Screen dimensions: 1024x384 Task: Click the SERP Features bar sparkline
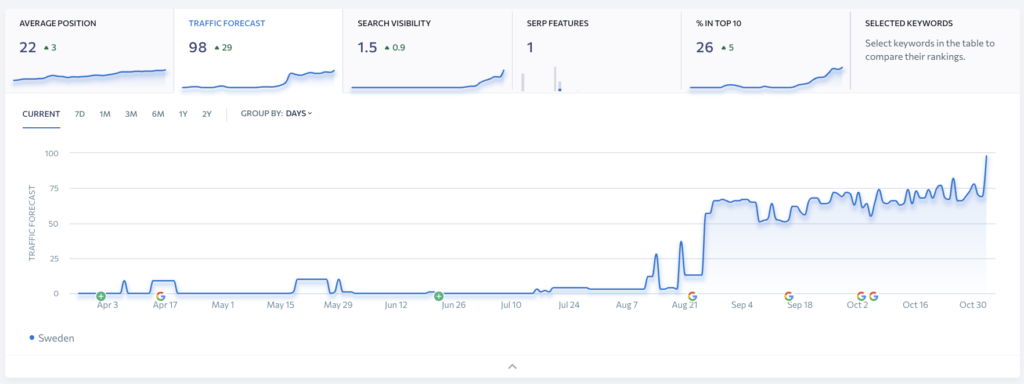(x=541, y=78)
